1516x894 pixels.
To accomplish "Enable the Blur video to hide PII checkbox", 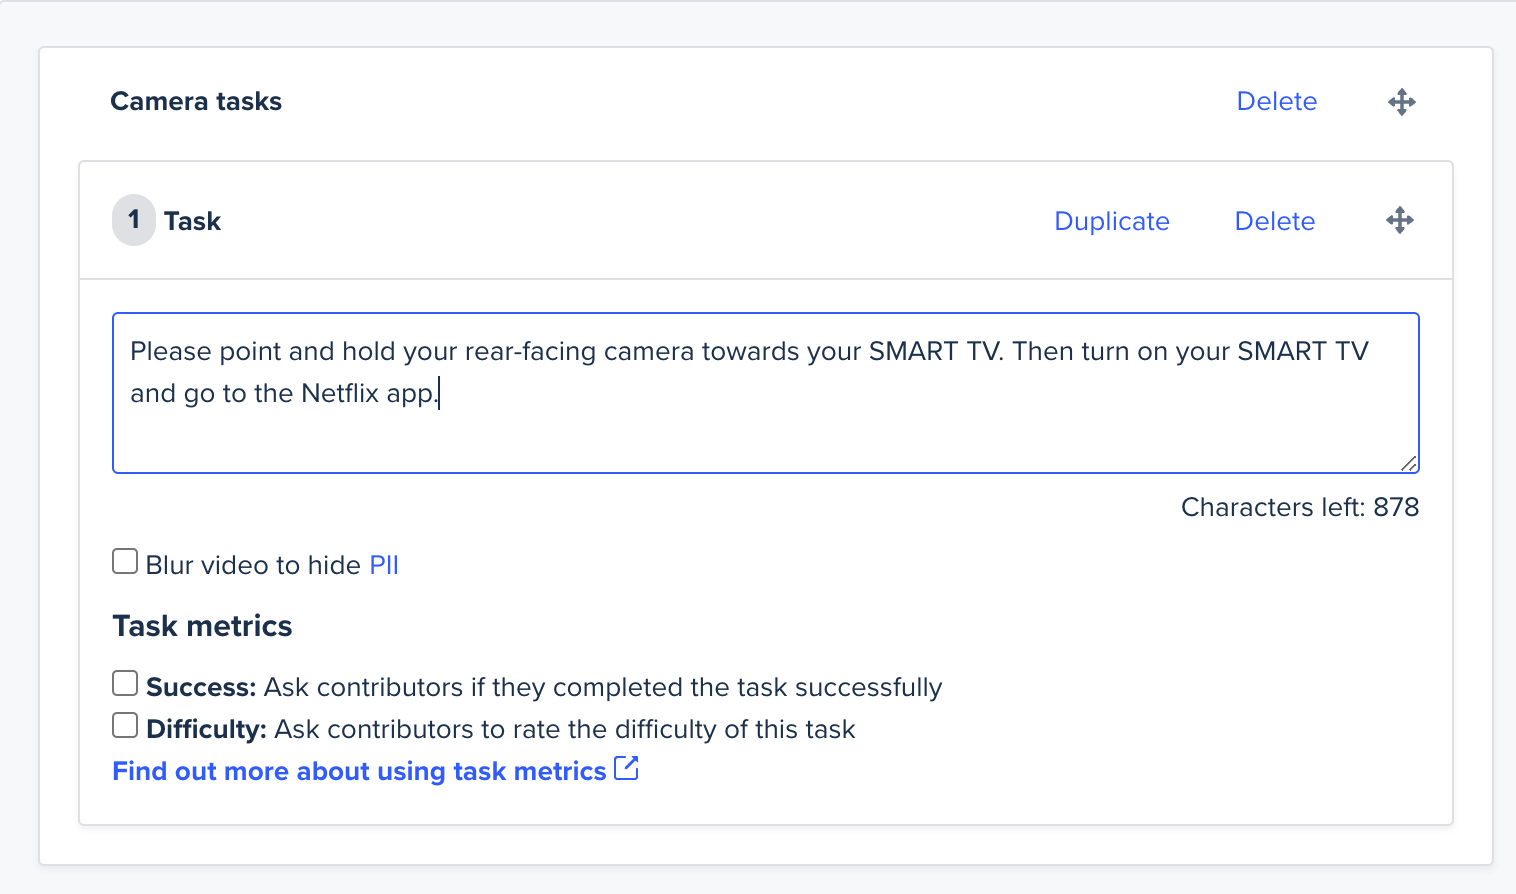I will coord(125,561).
